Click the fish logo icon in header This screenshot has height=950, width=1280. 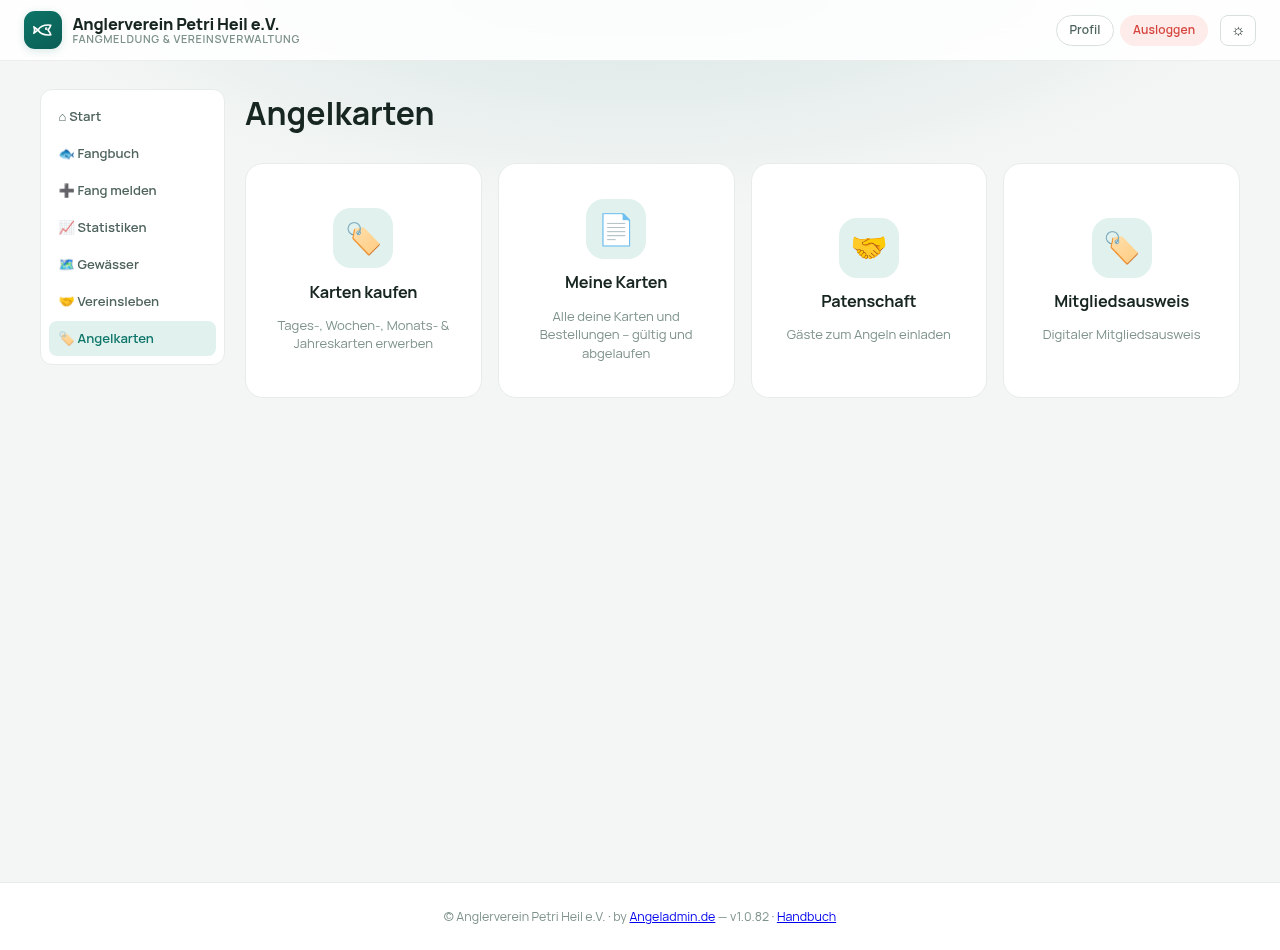pyautogui.click(x=43, y=30)
